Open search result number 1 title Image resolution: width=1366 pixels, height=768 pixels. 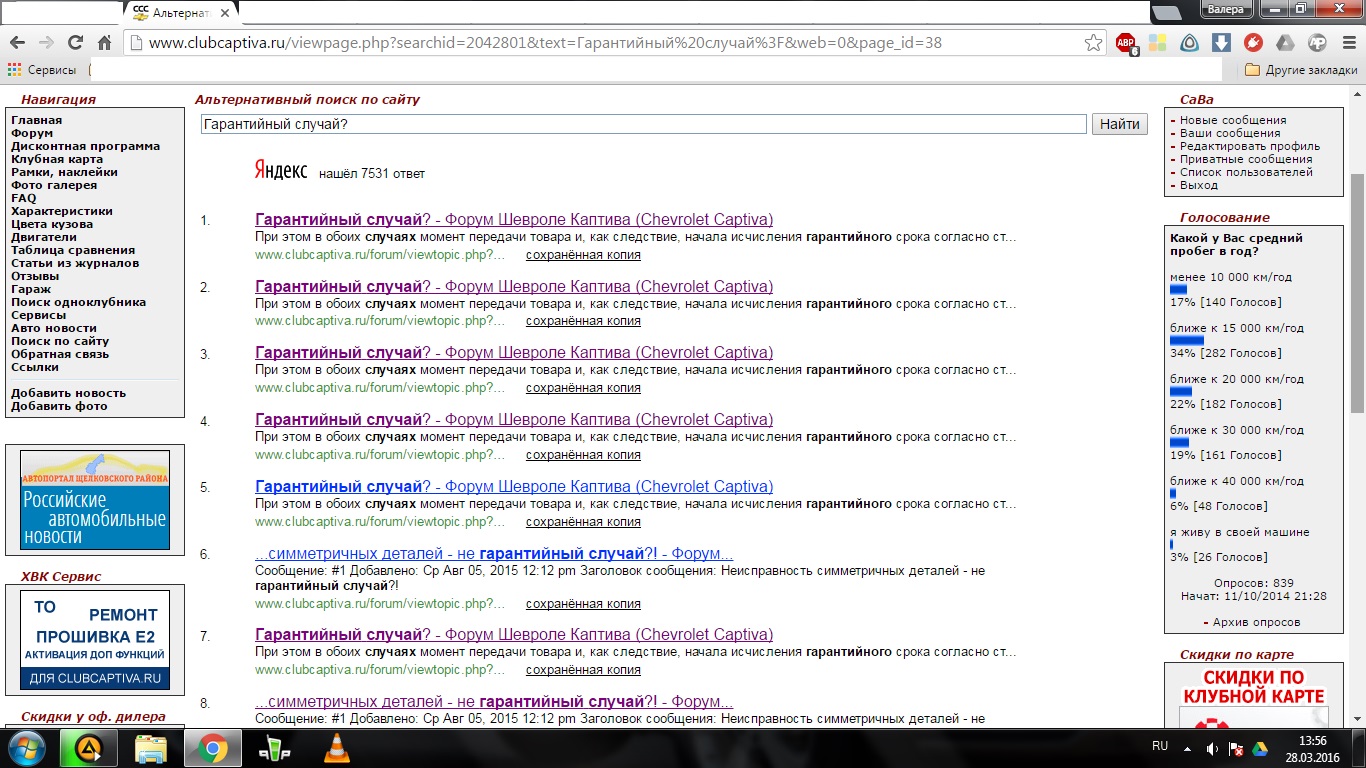click(514, 220)
